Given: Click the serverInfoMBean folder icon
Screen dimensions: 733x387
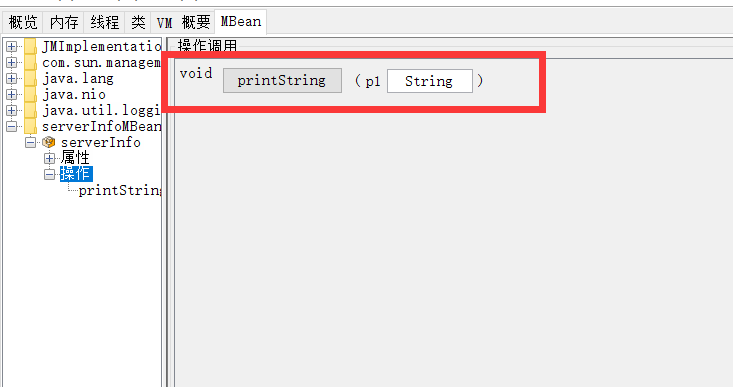Looking at the screenshot, I should [x=30, y=126].
